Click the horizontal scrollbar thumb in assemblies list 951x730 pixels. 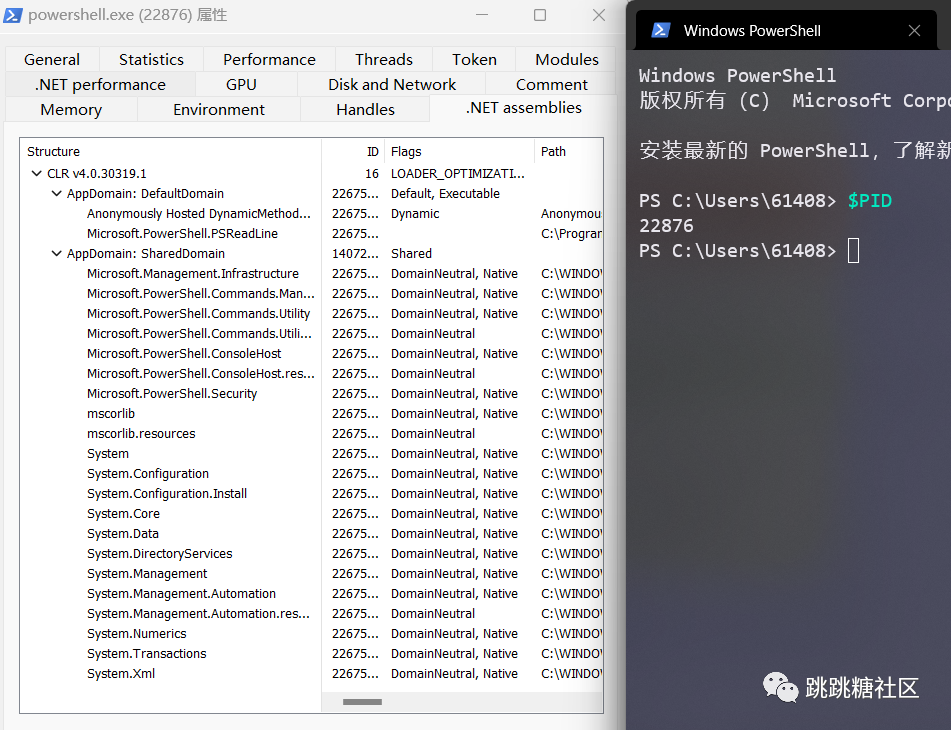click(362, 702)
